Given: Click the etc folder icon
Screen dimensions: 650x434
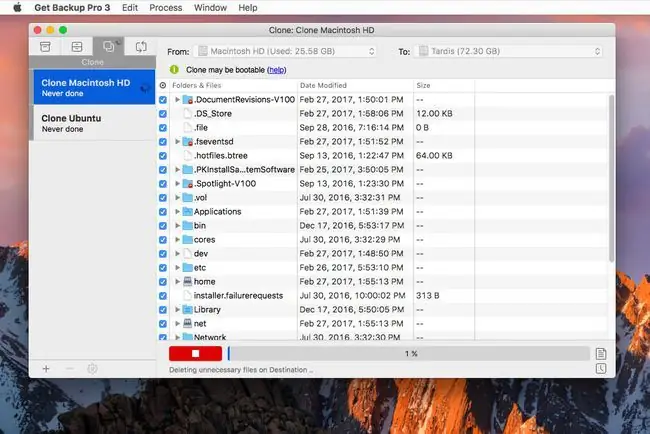Looking at the screenshot, I should tap(188, 267).
